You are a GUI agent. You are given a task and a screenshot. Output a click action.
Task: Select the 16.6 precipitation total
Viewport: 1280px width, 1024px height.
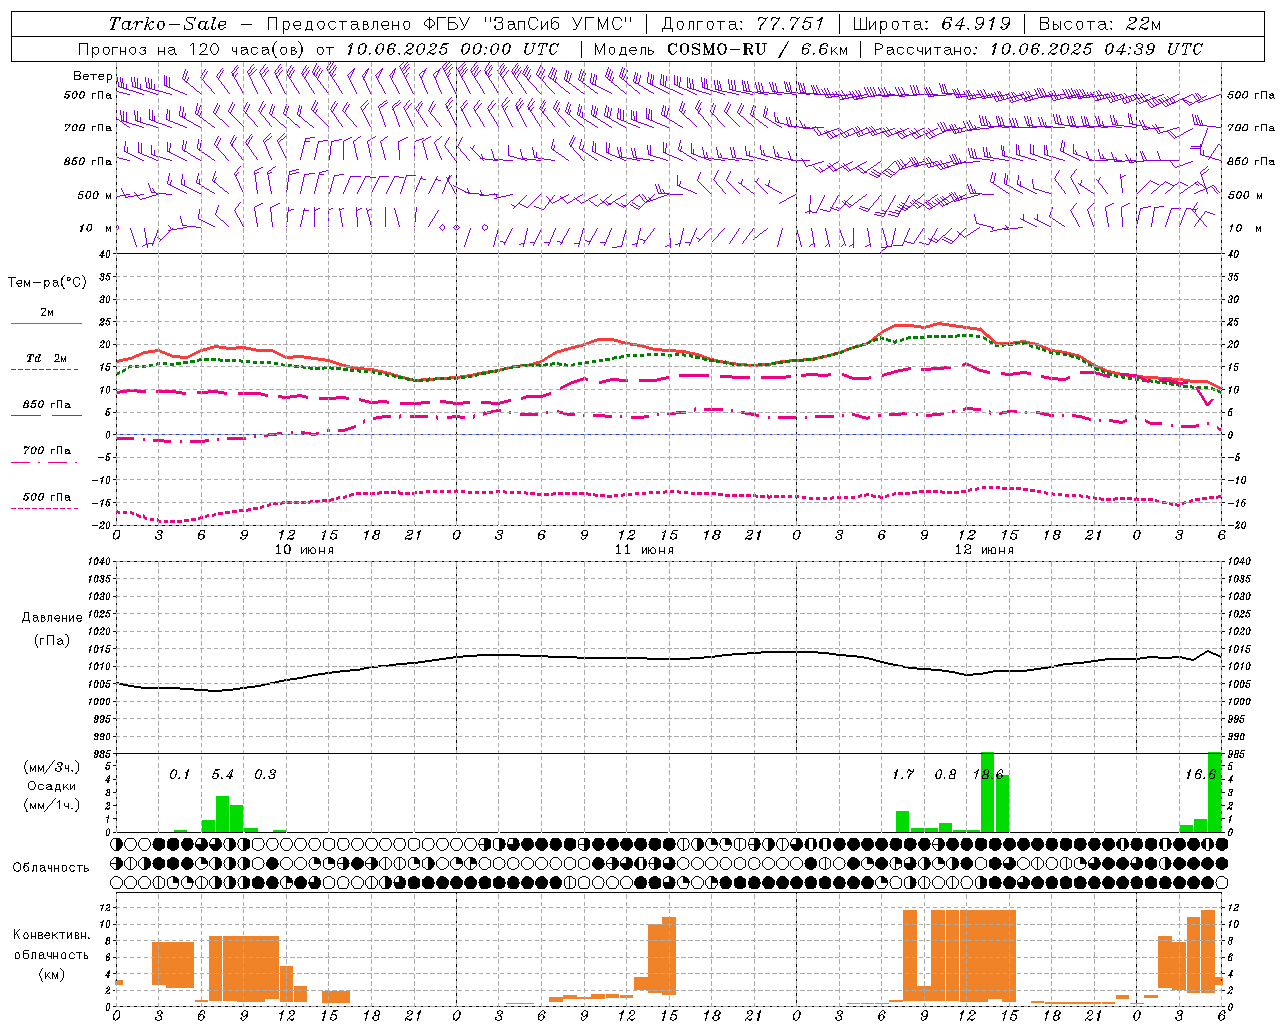[x=1200, y=775]
